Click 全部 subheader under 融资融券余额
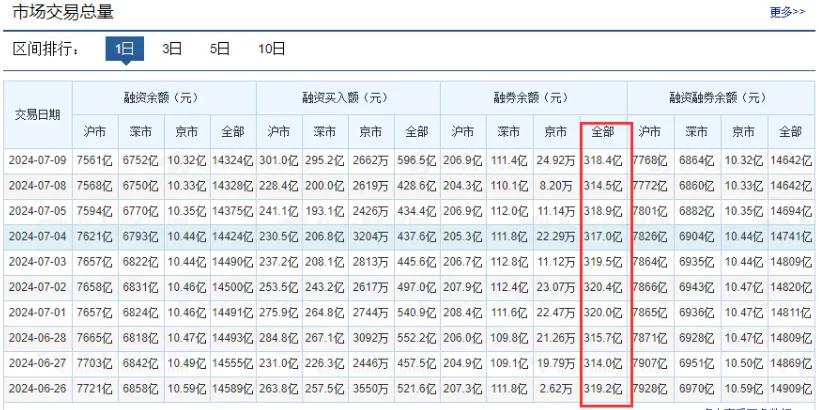Image resolution: width=819 pixels, height=410 pixels. click(x=791, y=132)
